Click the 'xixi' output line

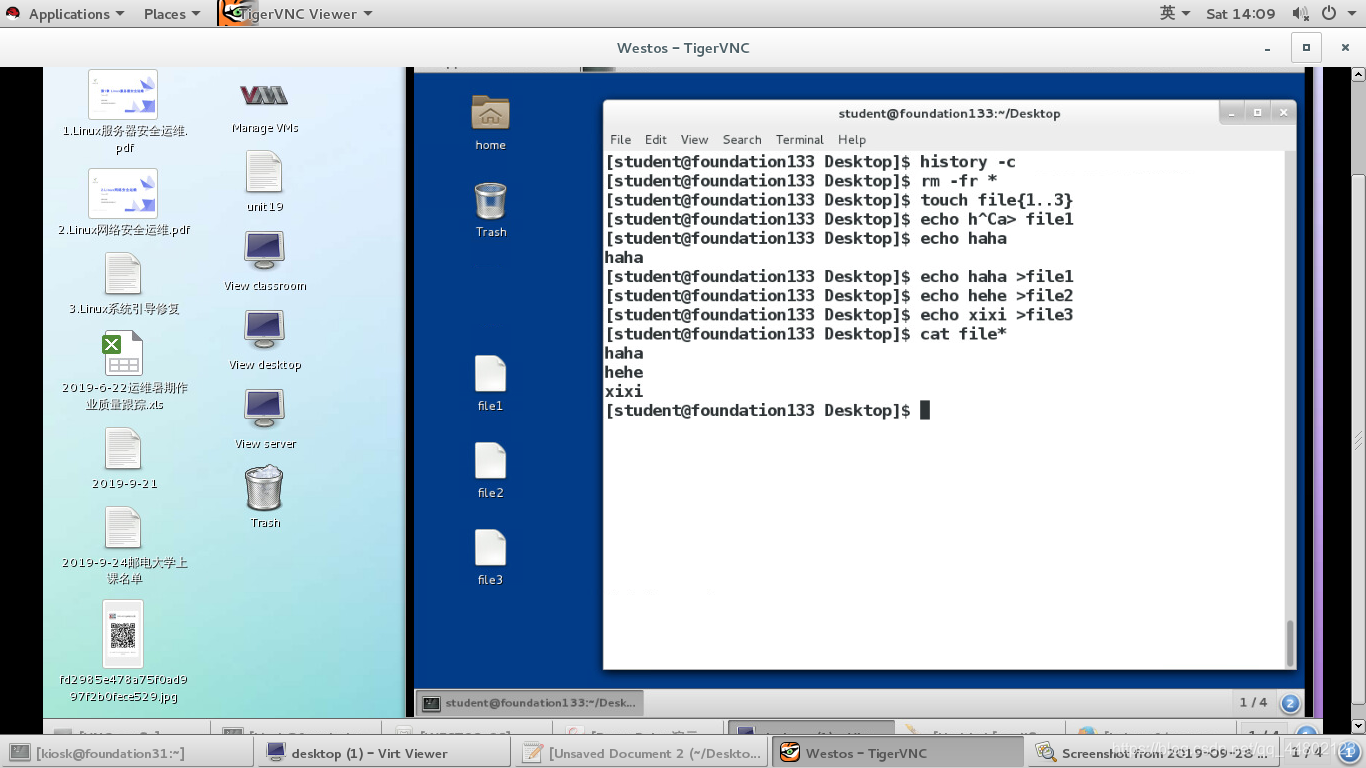[624, 391]
